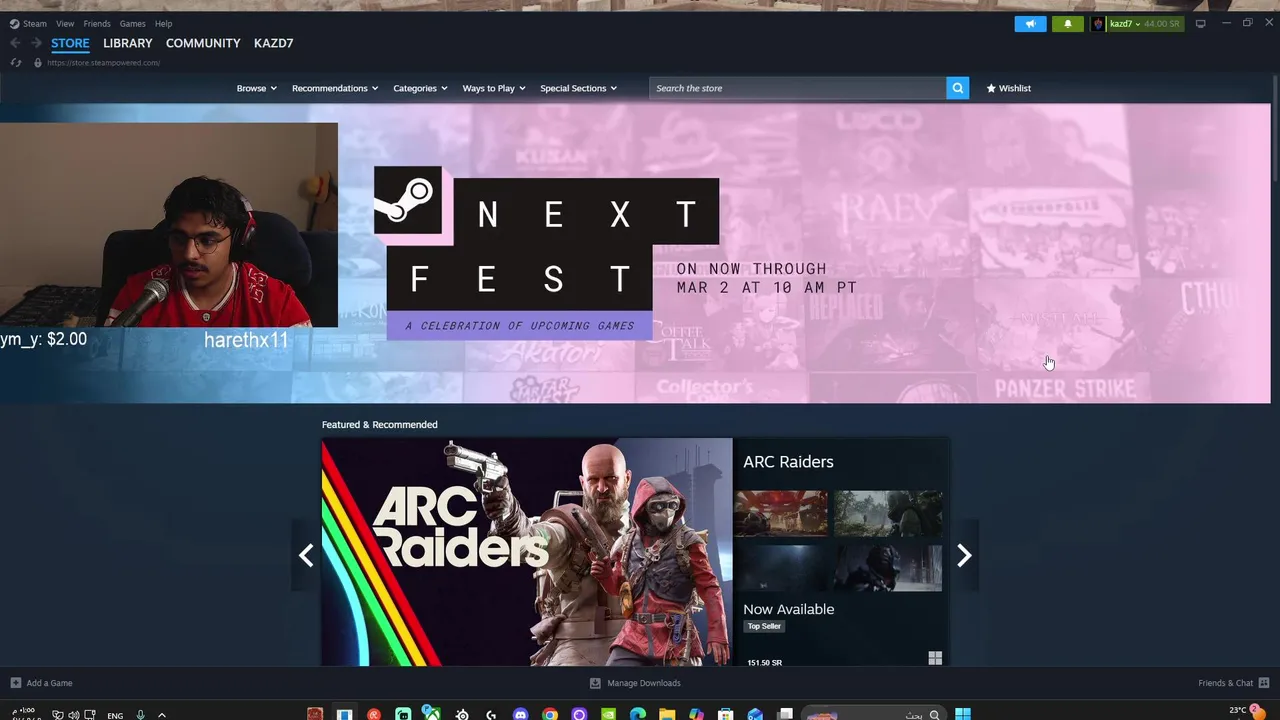The width and height of the screenshot is (1280, 720).
Task: Click the blue search magnifier button
Action: pos(958,88)
